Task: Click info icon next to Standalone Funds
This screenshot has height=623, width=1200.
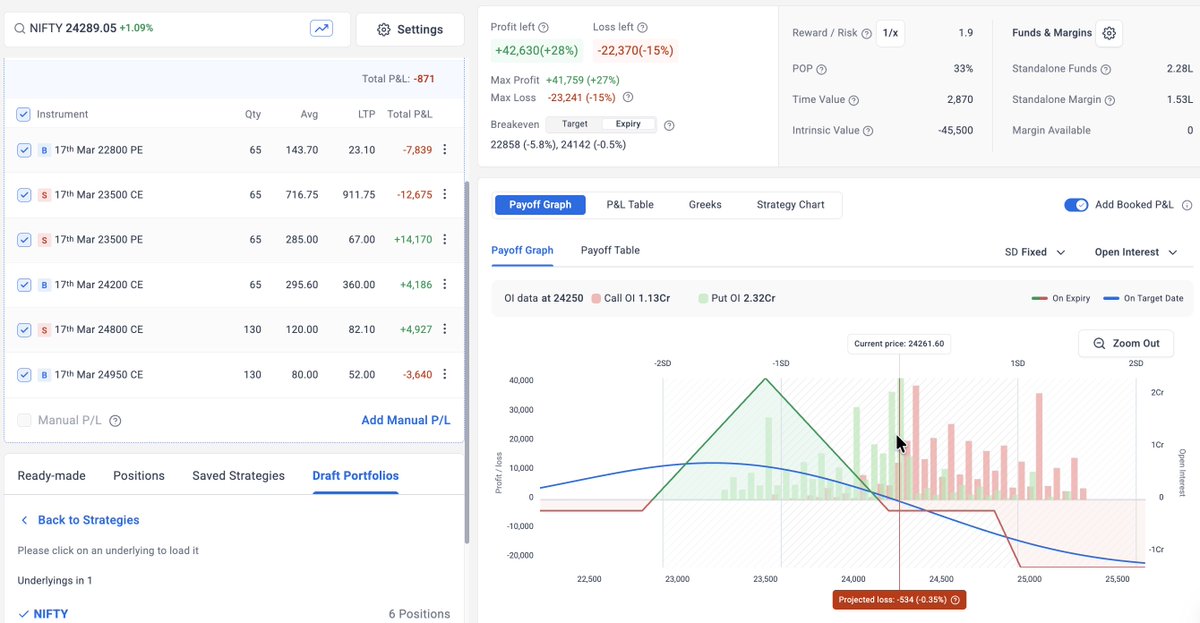Action: pos(1106,69)
